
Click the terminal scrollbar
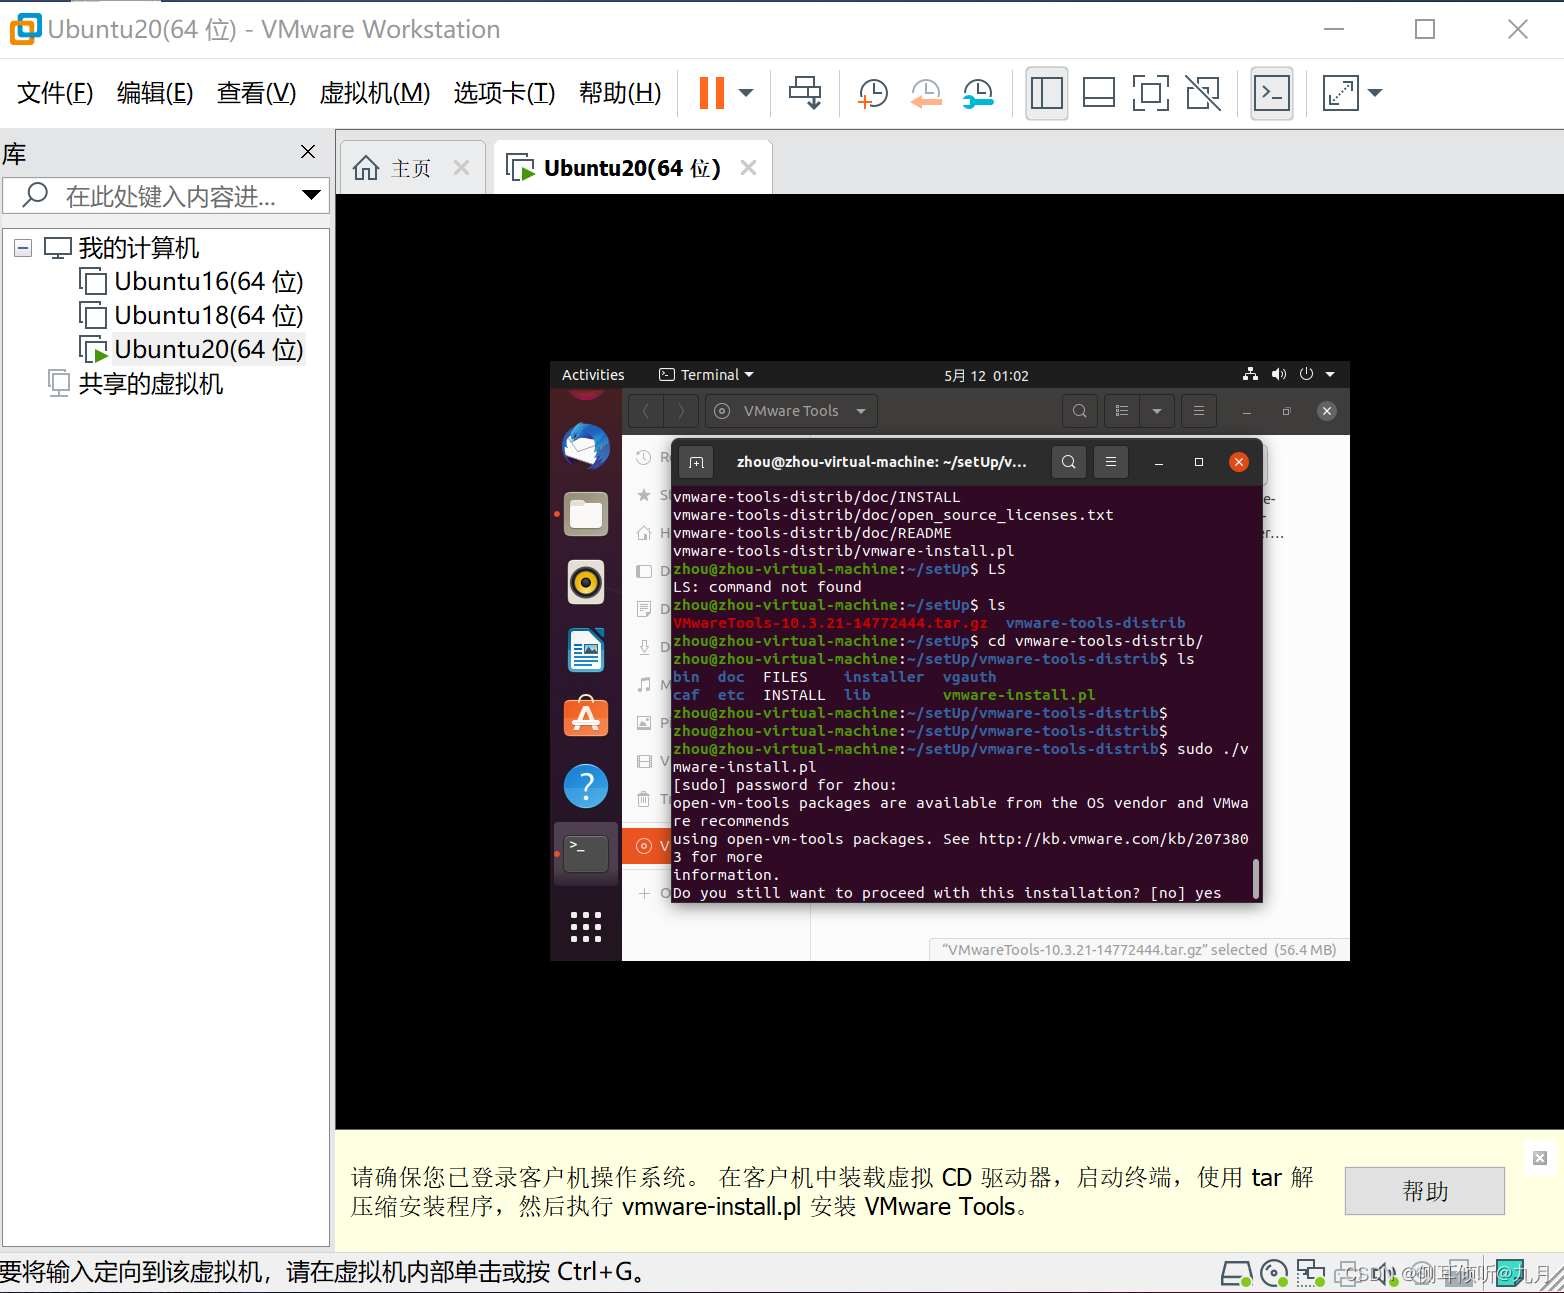tap(1256, 879)
